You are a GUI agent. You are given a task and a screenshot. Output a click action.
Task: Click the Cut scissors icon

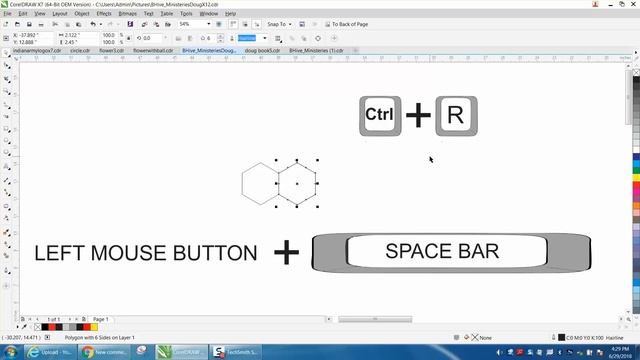[x=55, y=24]
